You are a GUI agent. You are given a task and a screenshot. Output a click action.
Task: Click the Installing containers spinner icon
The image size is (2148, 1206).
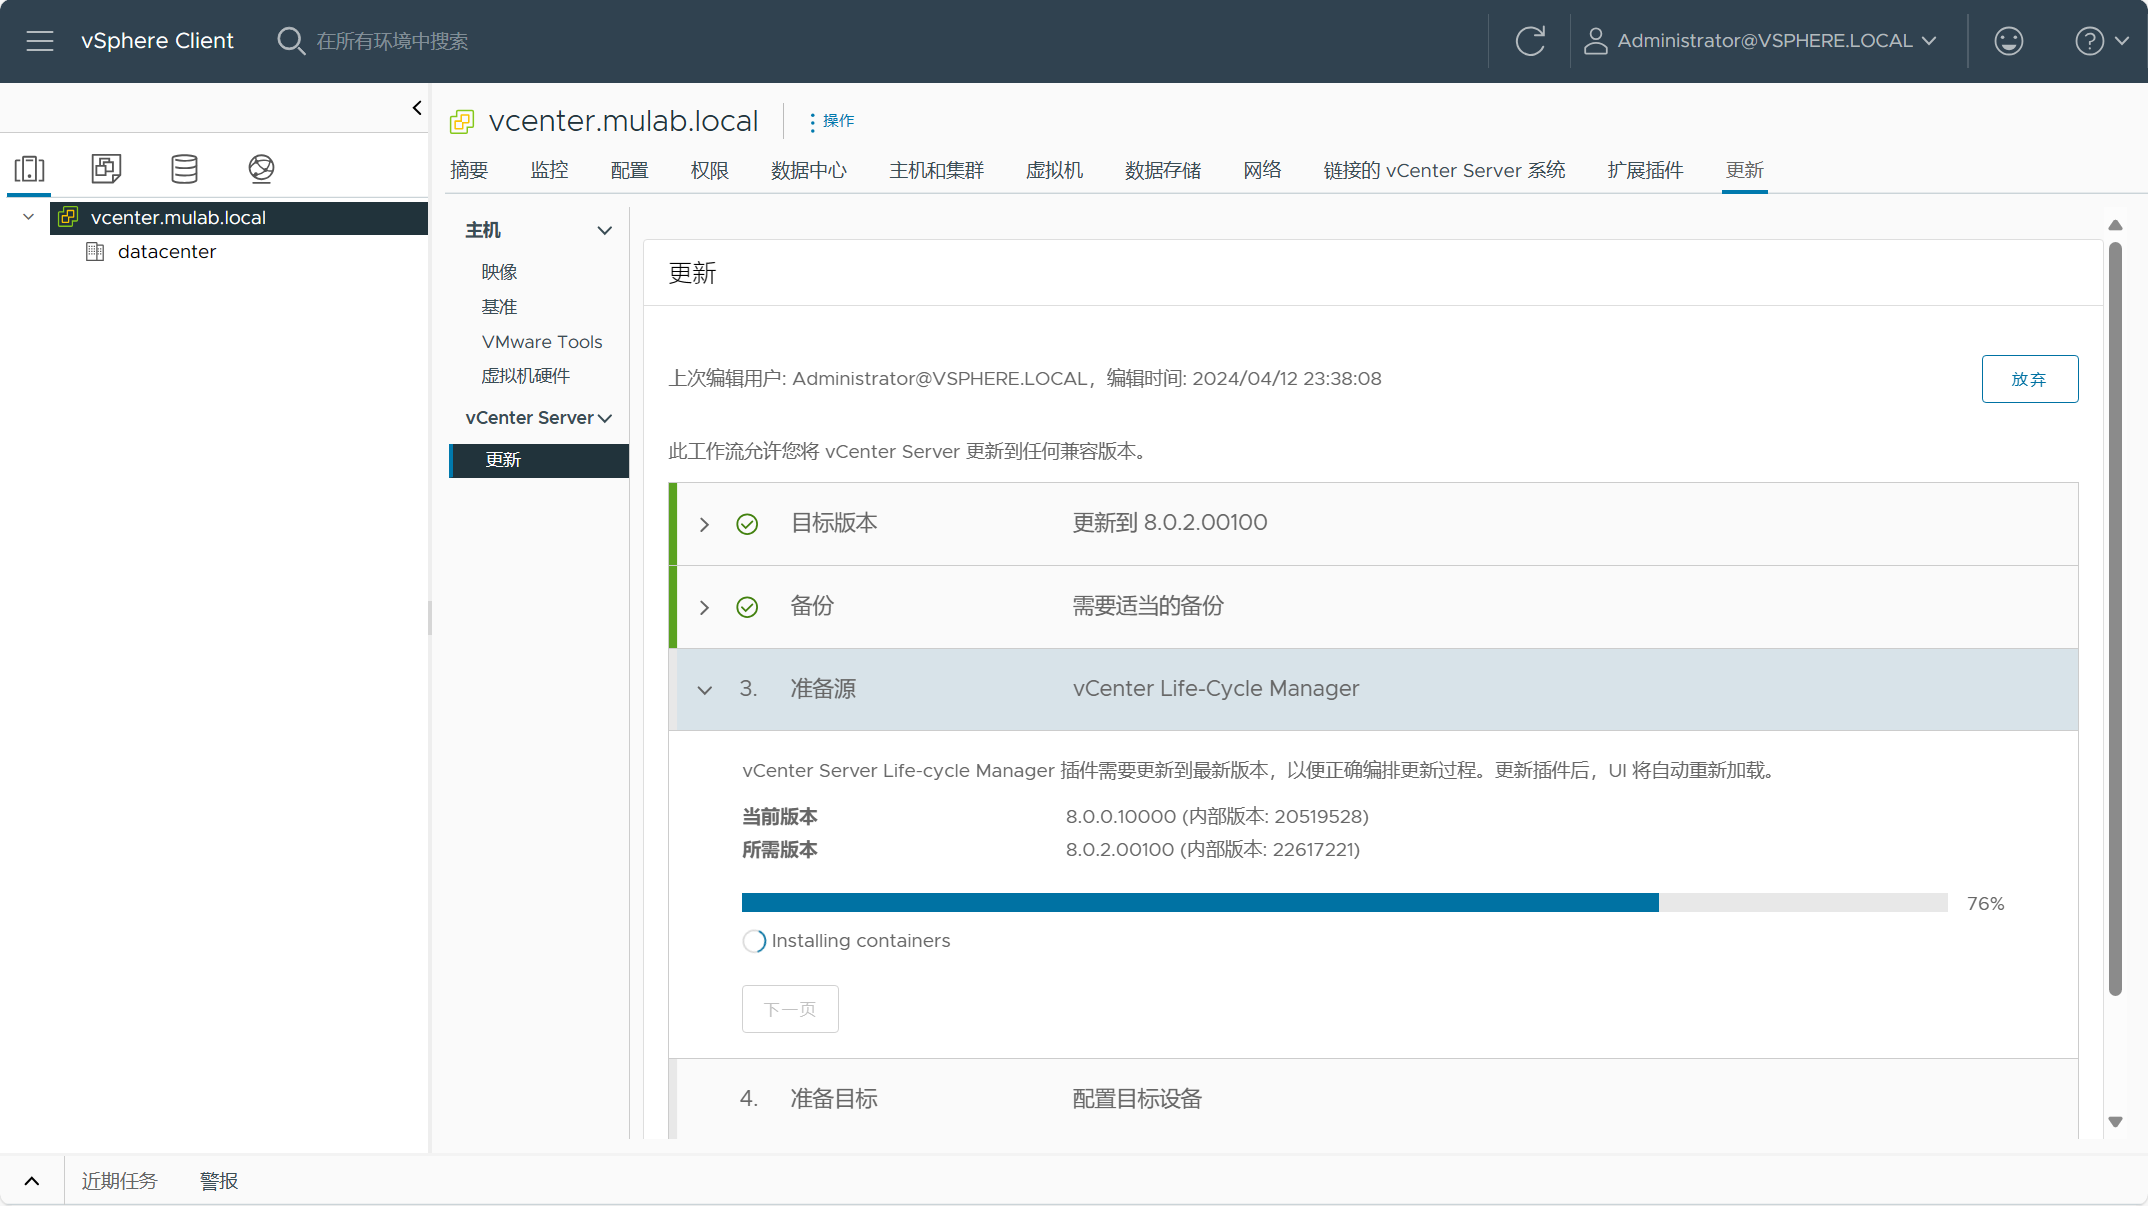click(754, 941)
